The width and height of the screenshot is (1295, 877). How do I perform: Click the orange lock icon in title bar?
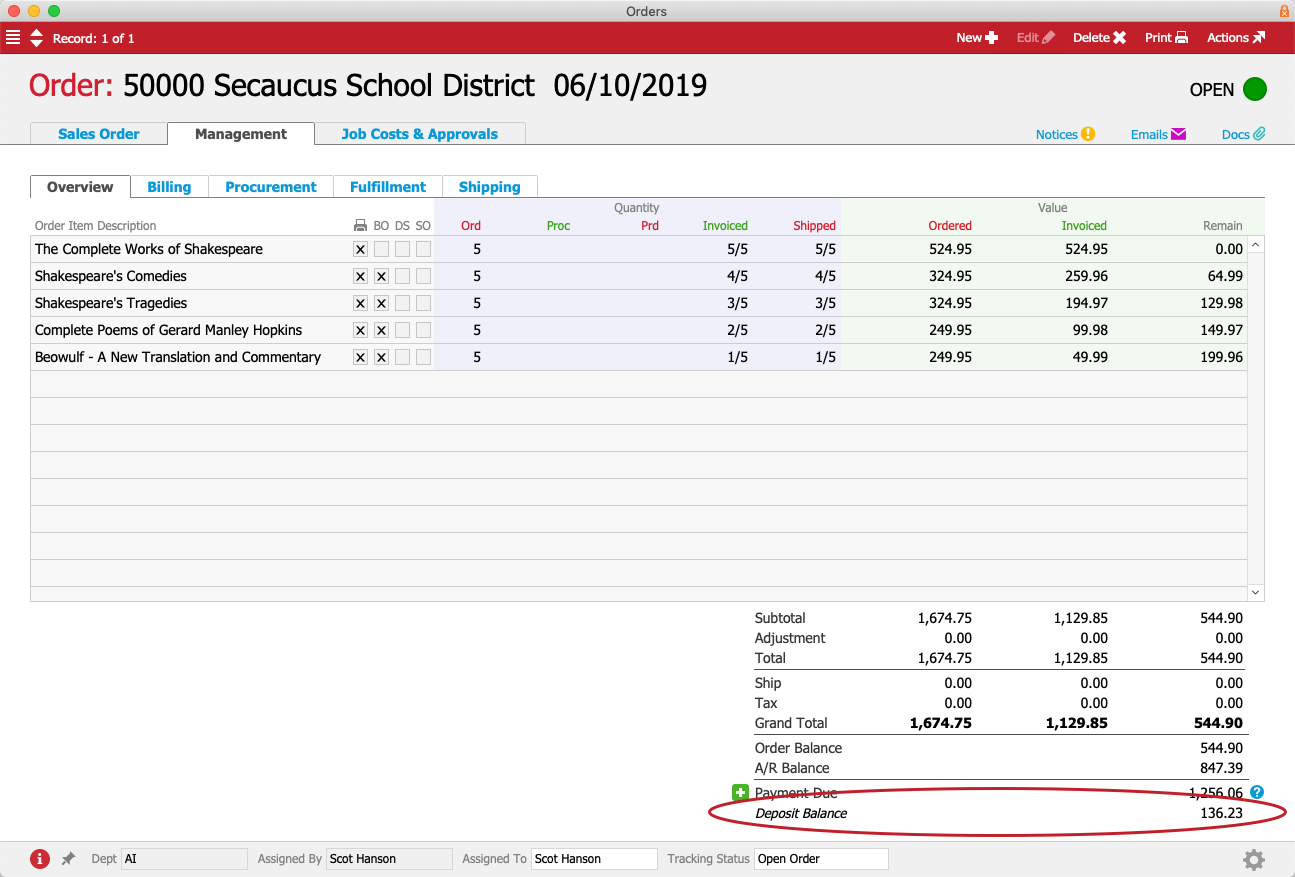[x=1284, y=11]
